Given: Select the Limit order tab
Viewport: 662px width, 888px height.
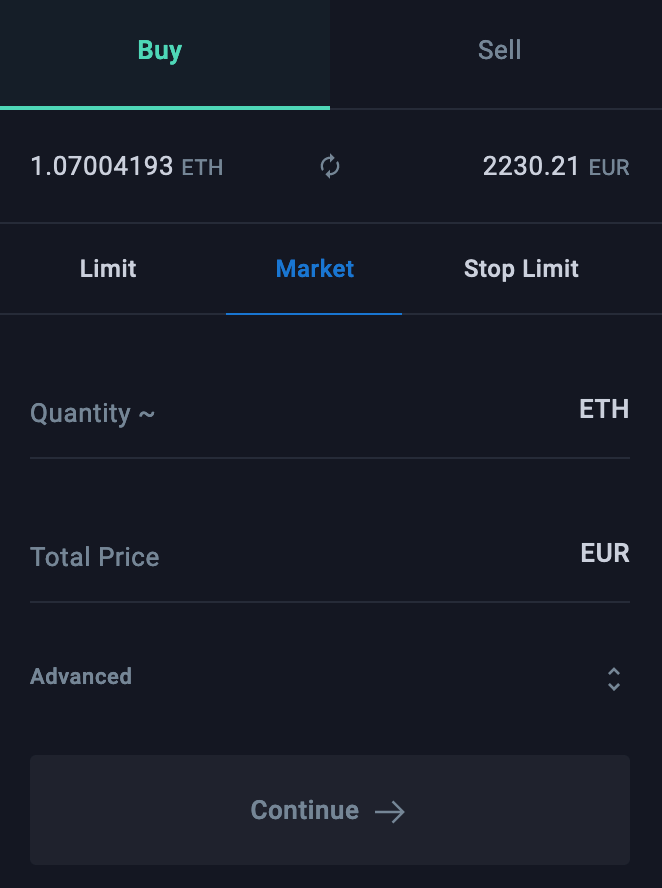Looking at the screenshot, I should 107,268.
